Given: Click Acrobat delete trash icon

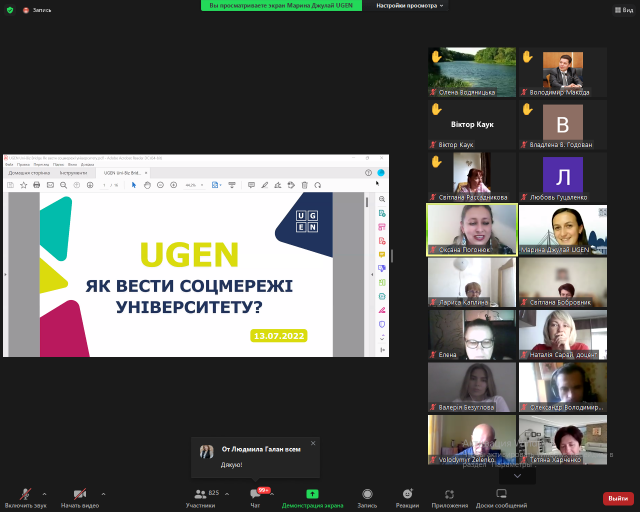Looking at the screenshot, I should 304,185.
